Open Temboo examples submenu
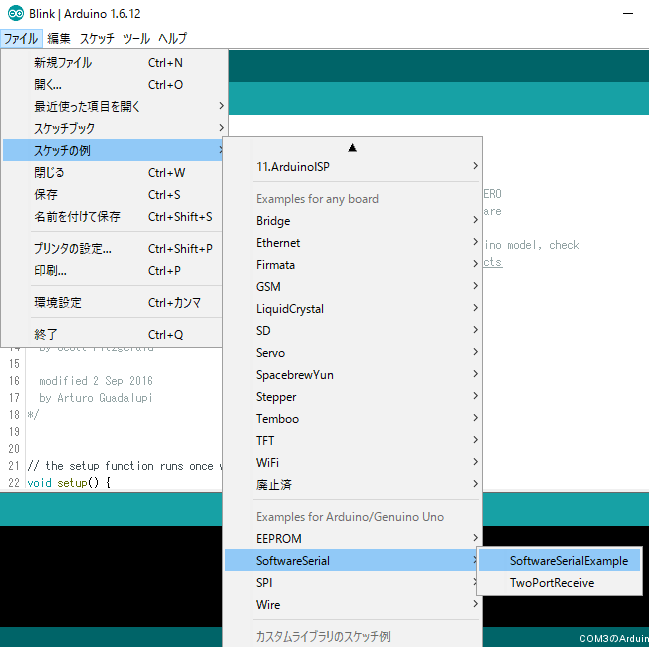649x647 pixels. 353,419
